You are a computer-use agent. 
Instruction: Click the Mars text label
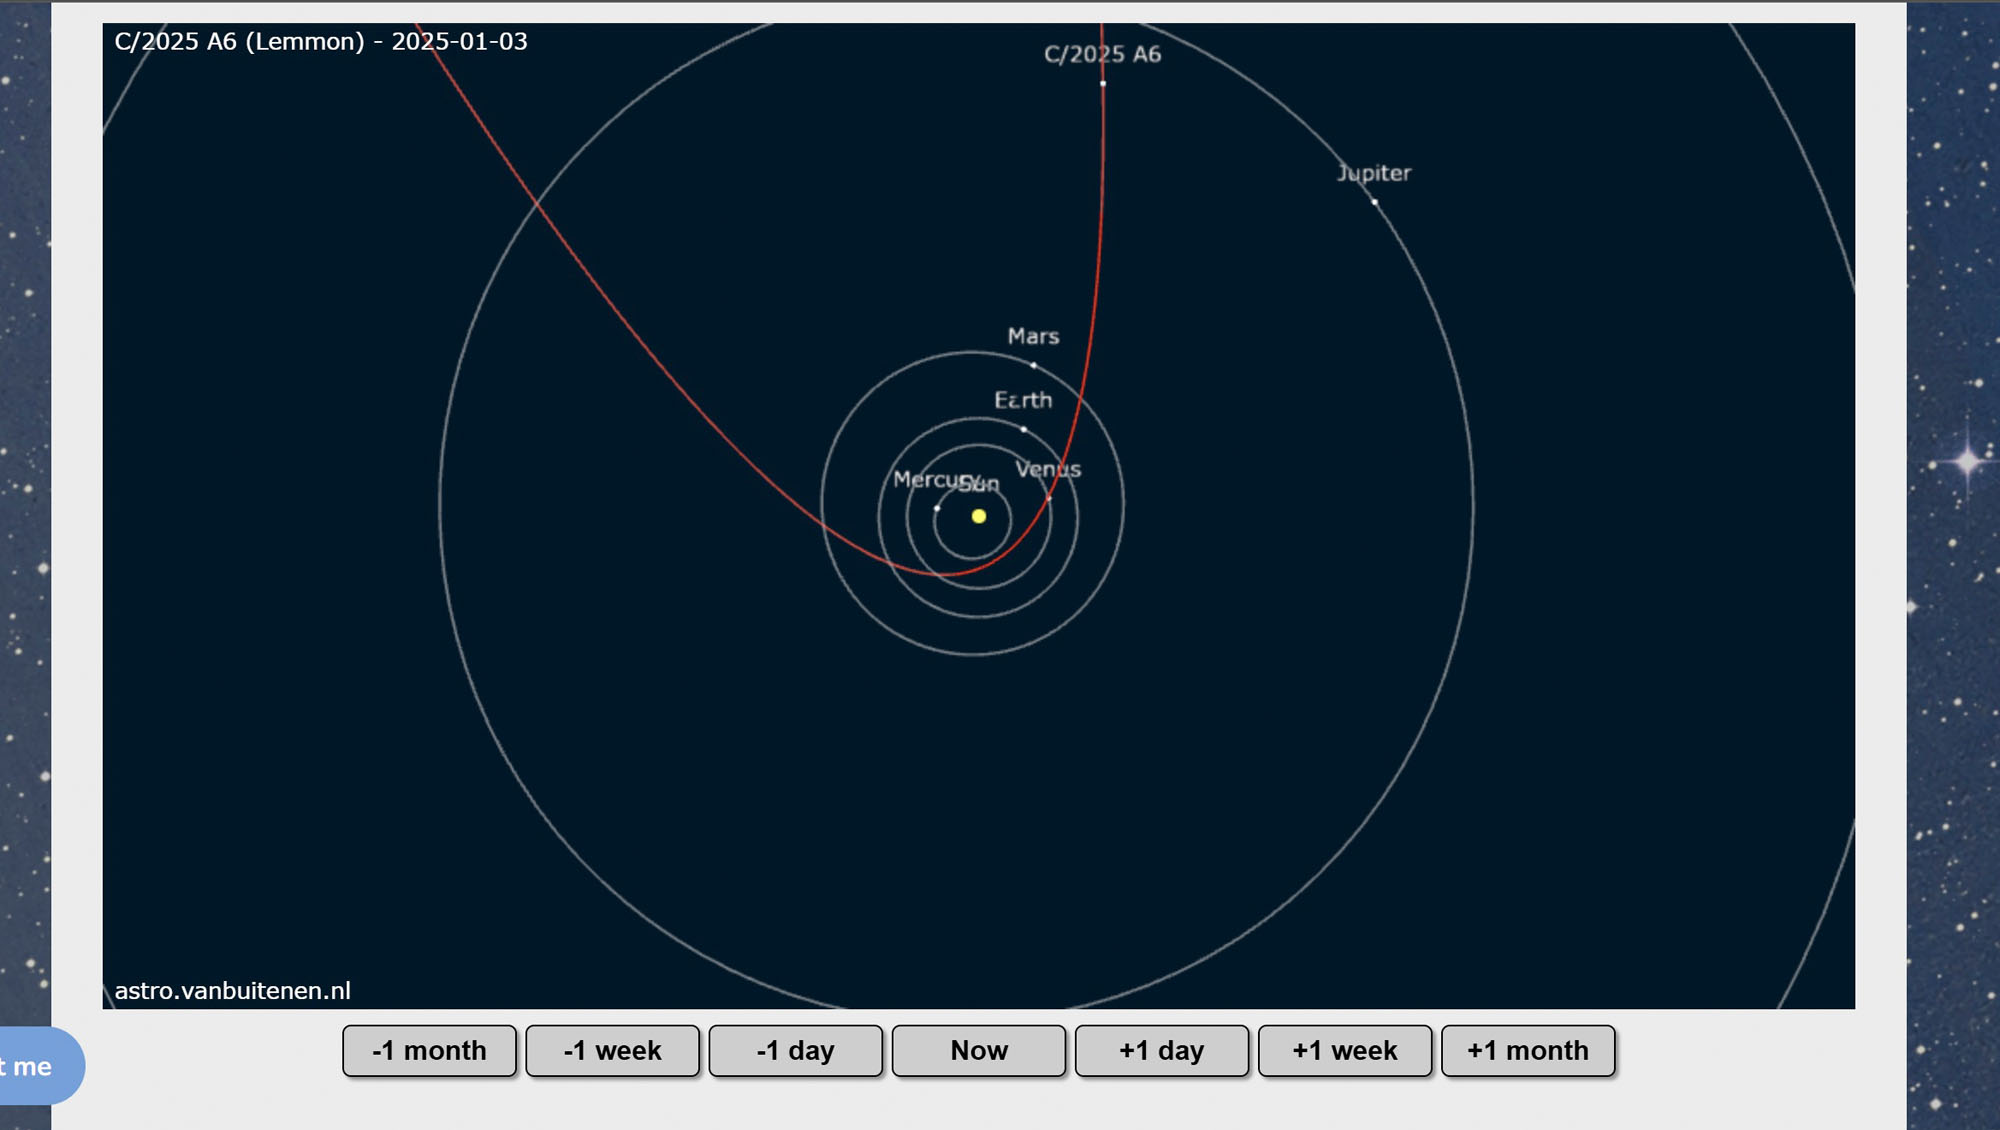(x=1033, y=336)
